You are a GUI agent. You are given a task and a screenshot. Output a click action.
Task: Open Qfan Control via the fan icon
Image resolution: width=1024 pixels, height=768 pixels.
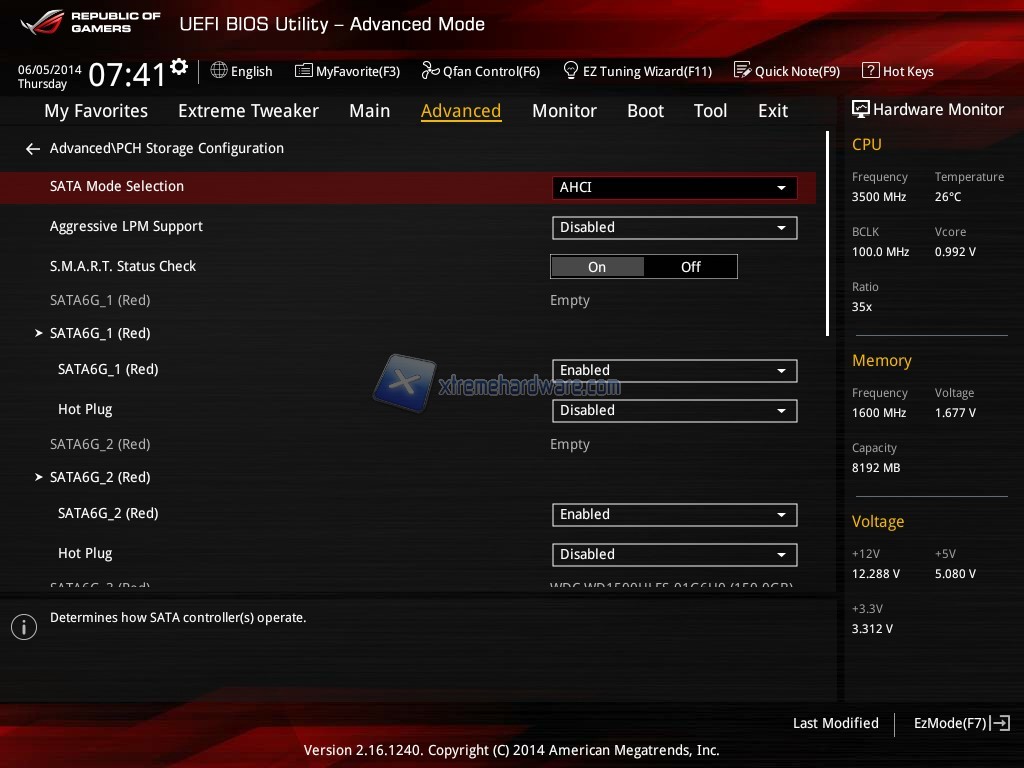click(x=430, y=71)
